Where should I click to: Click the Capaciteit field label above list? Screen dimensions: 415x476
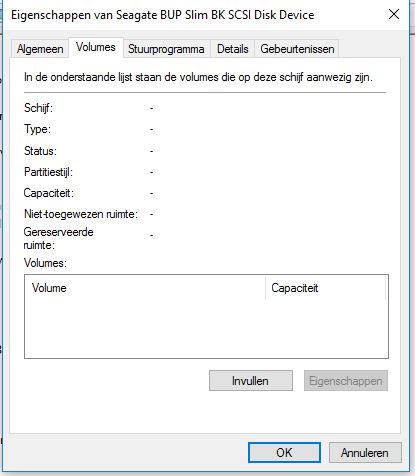pos(49,193)
